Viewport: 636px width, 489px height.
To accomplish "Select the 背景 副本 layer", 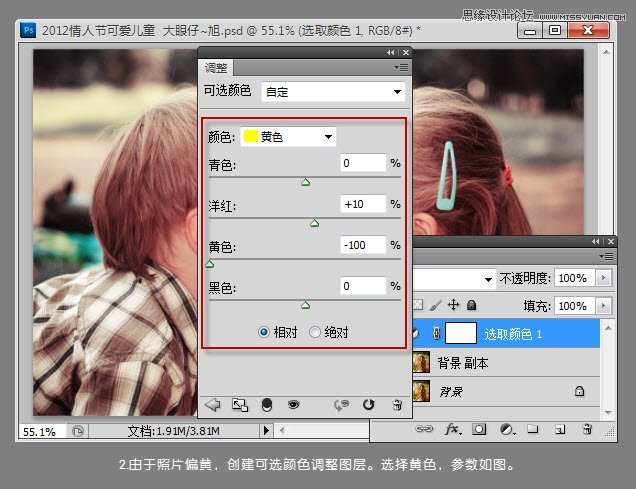I will click(x=463, y=363).
